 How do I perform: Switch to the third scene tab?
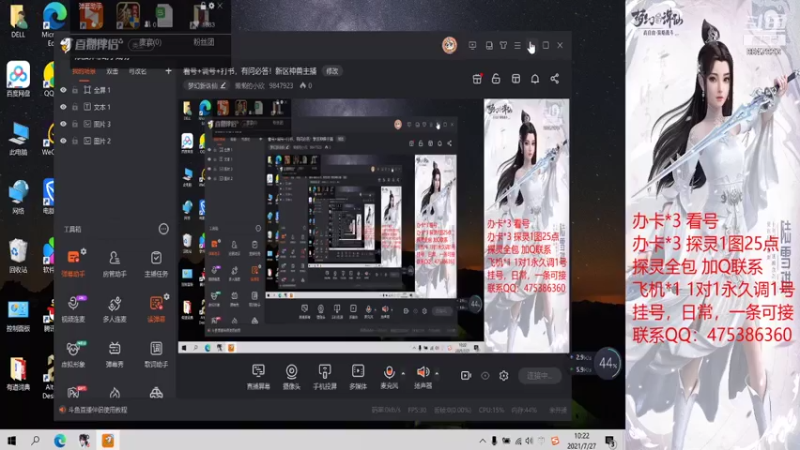coord(138,71)
